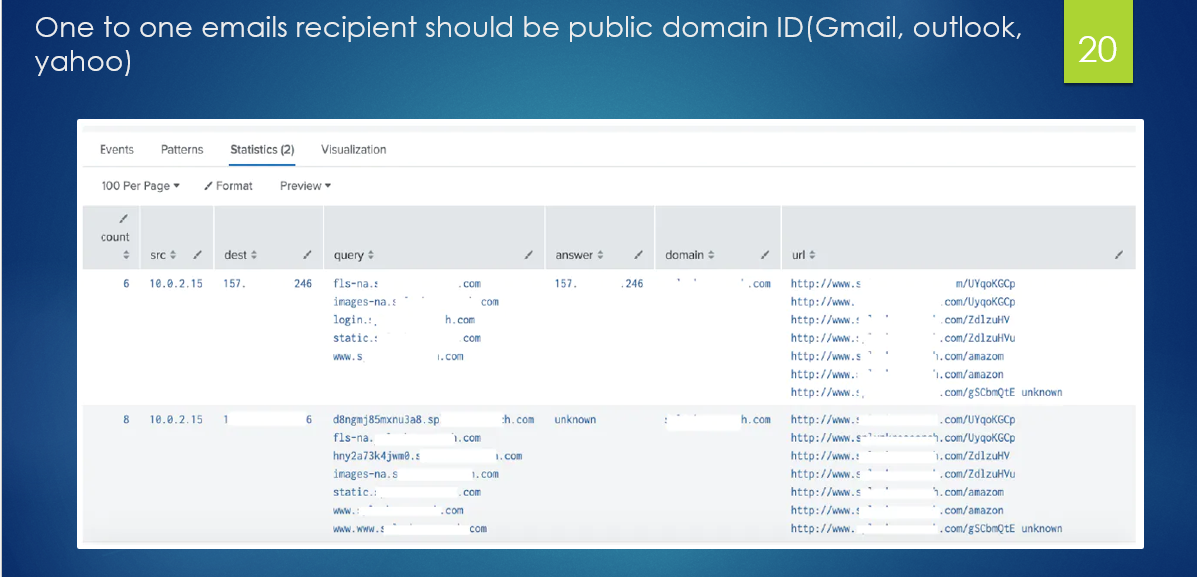Click the sort arrows next to dest header
The width and height of the screenshot is (1197, 577).
pyautogui.click(x=254, y=254)
